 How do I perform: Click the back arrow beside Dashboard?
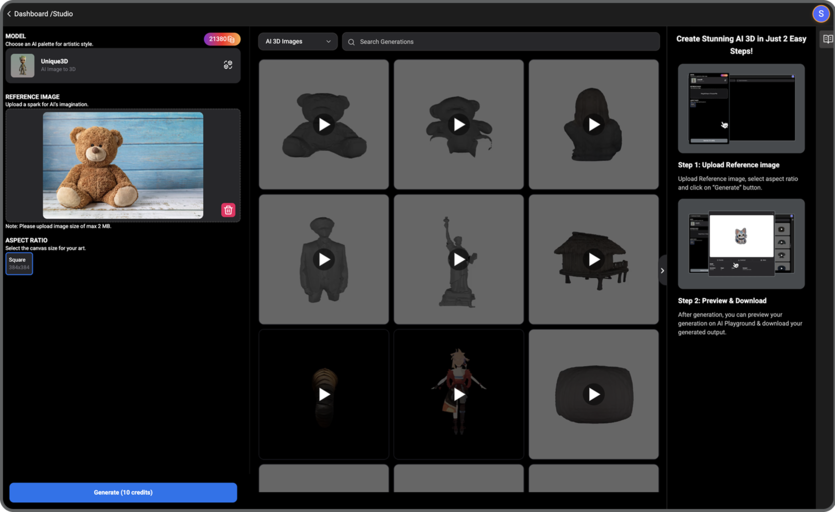9,14
